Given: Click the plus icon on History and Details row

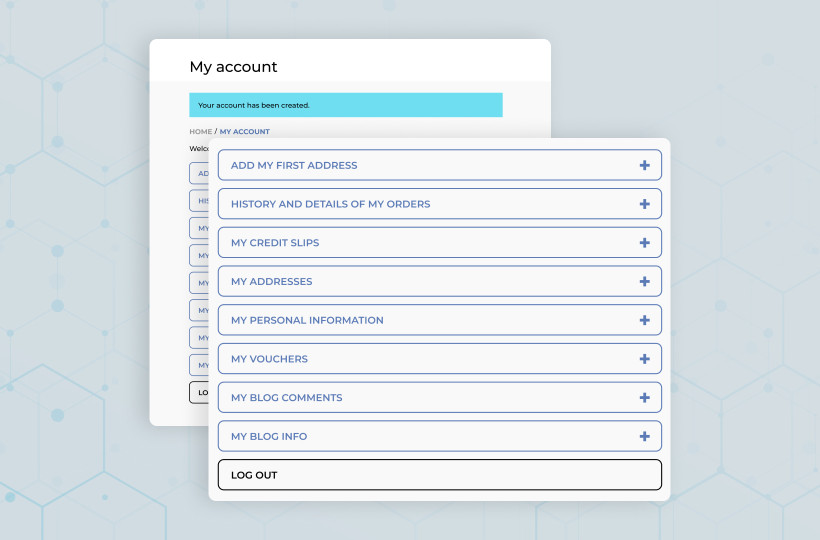Looking at the screenshot, I should [x=644, y=204].
